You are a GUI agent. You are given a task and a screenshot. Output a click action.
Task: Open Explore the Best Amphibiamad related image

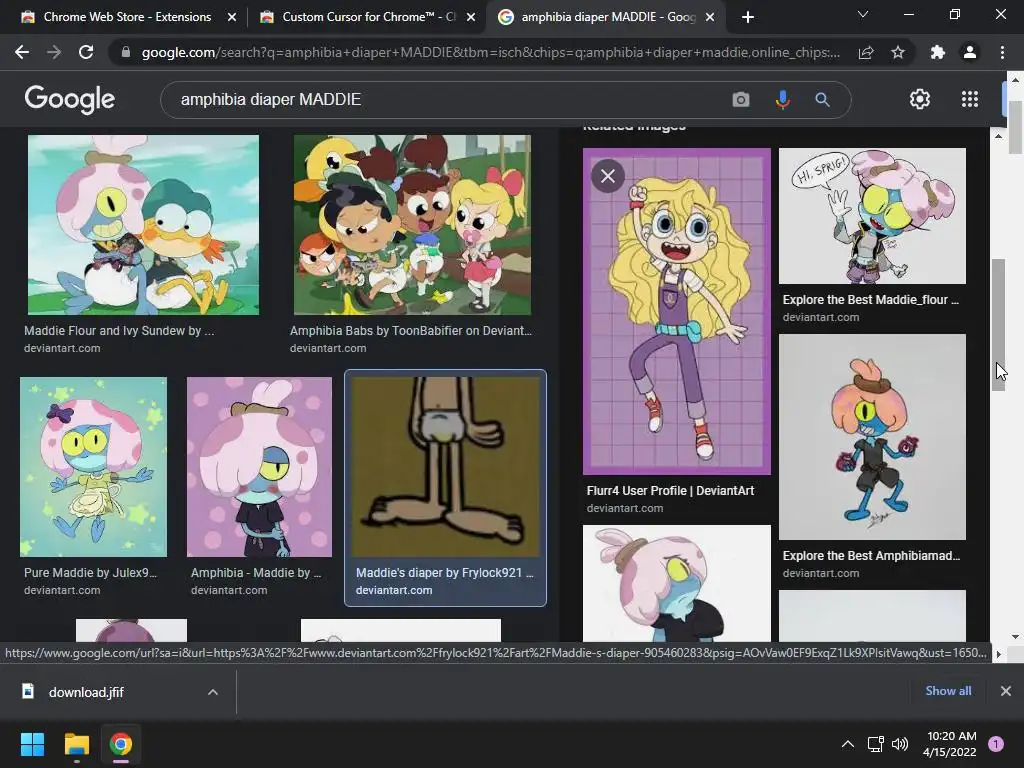(872, 437)
